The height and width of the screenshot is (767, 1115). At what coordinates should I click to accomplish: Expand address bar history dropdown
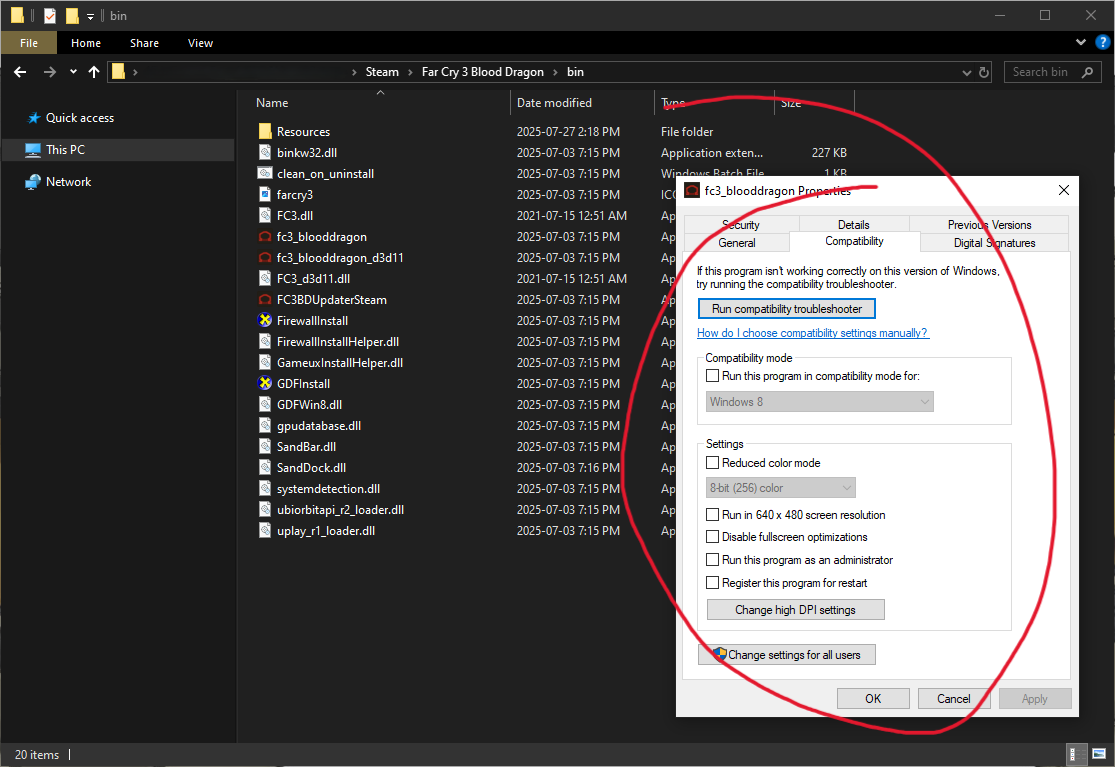[966, 73]
